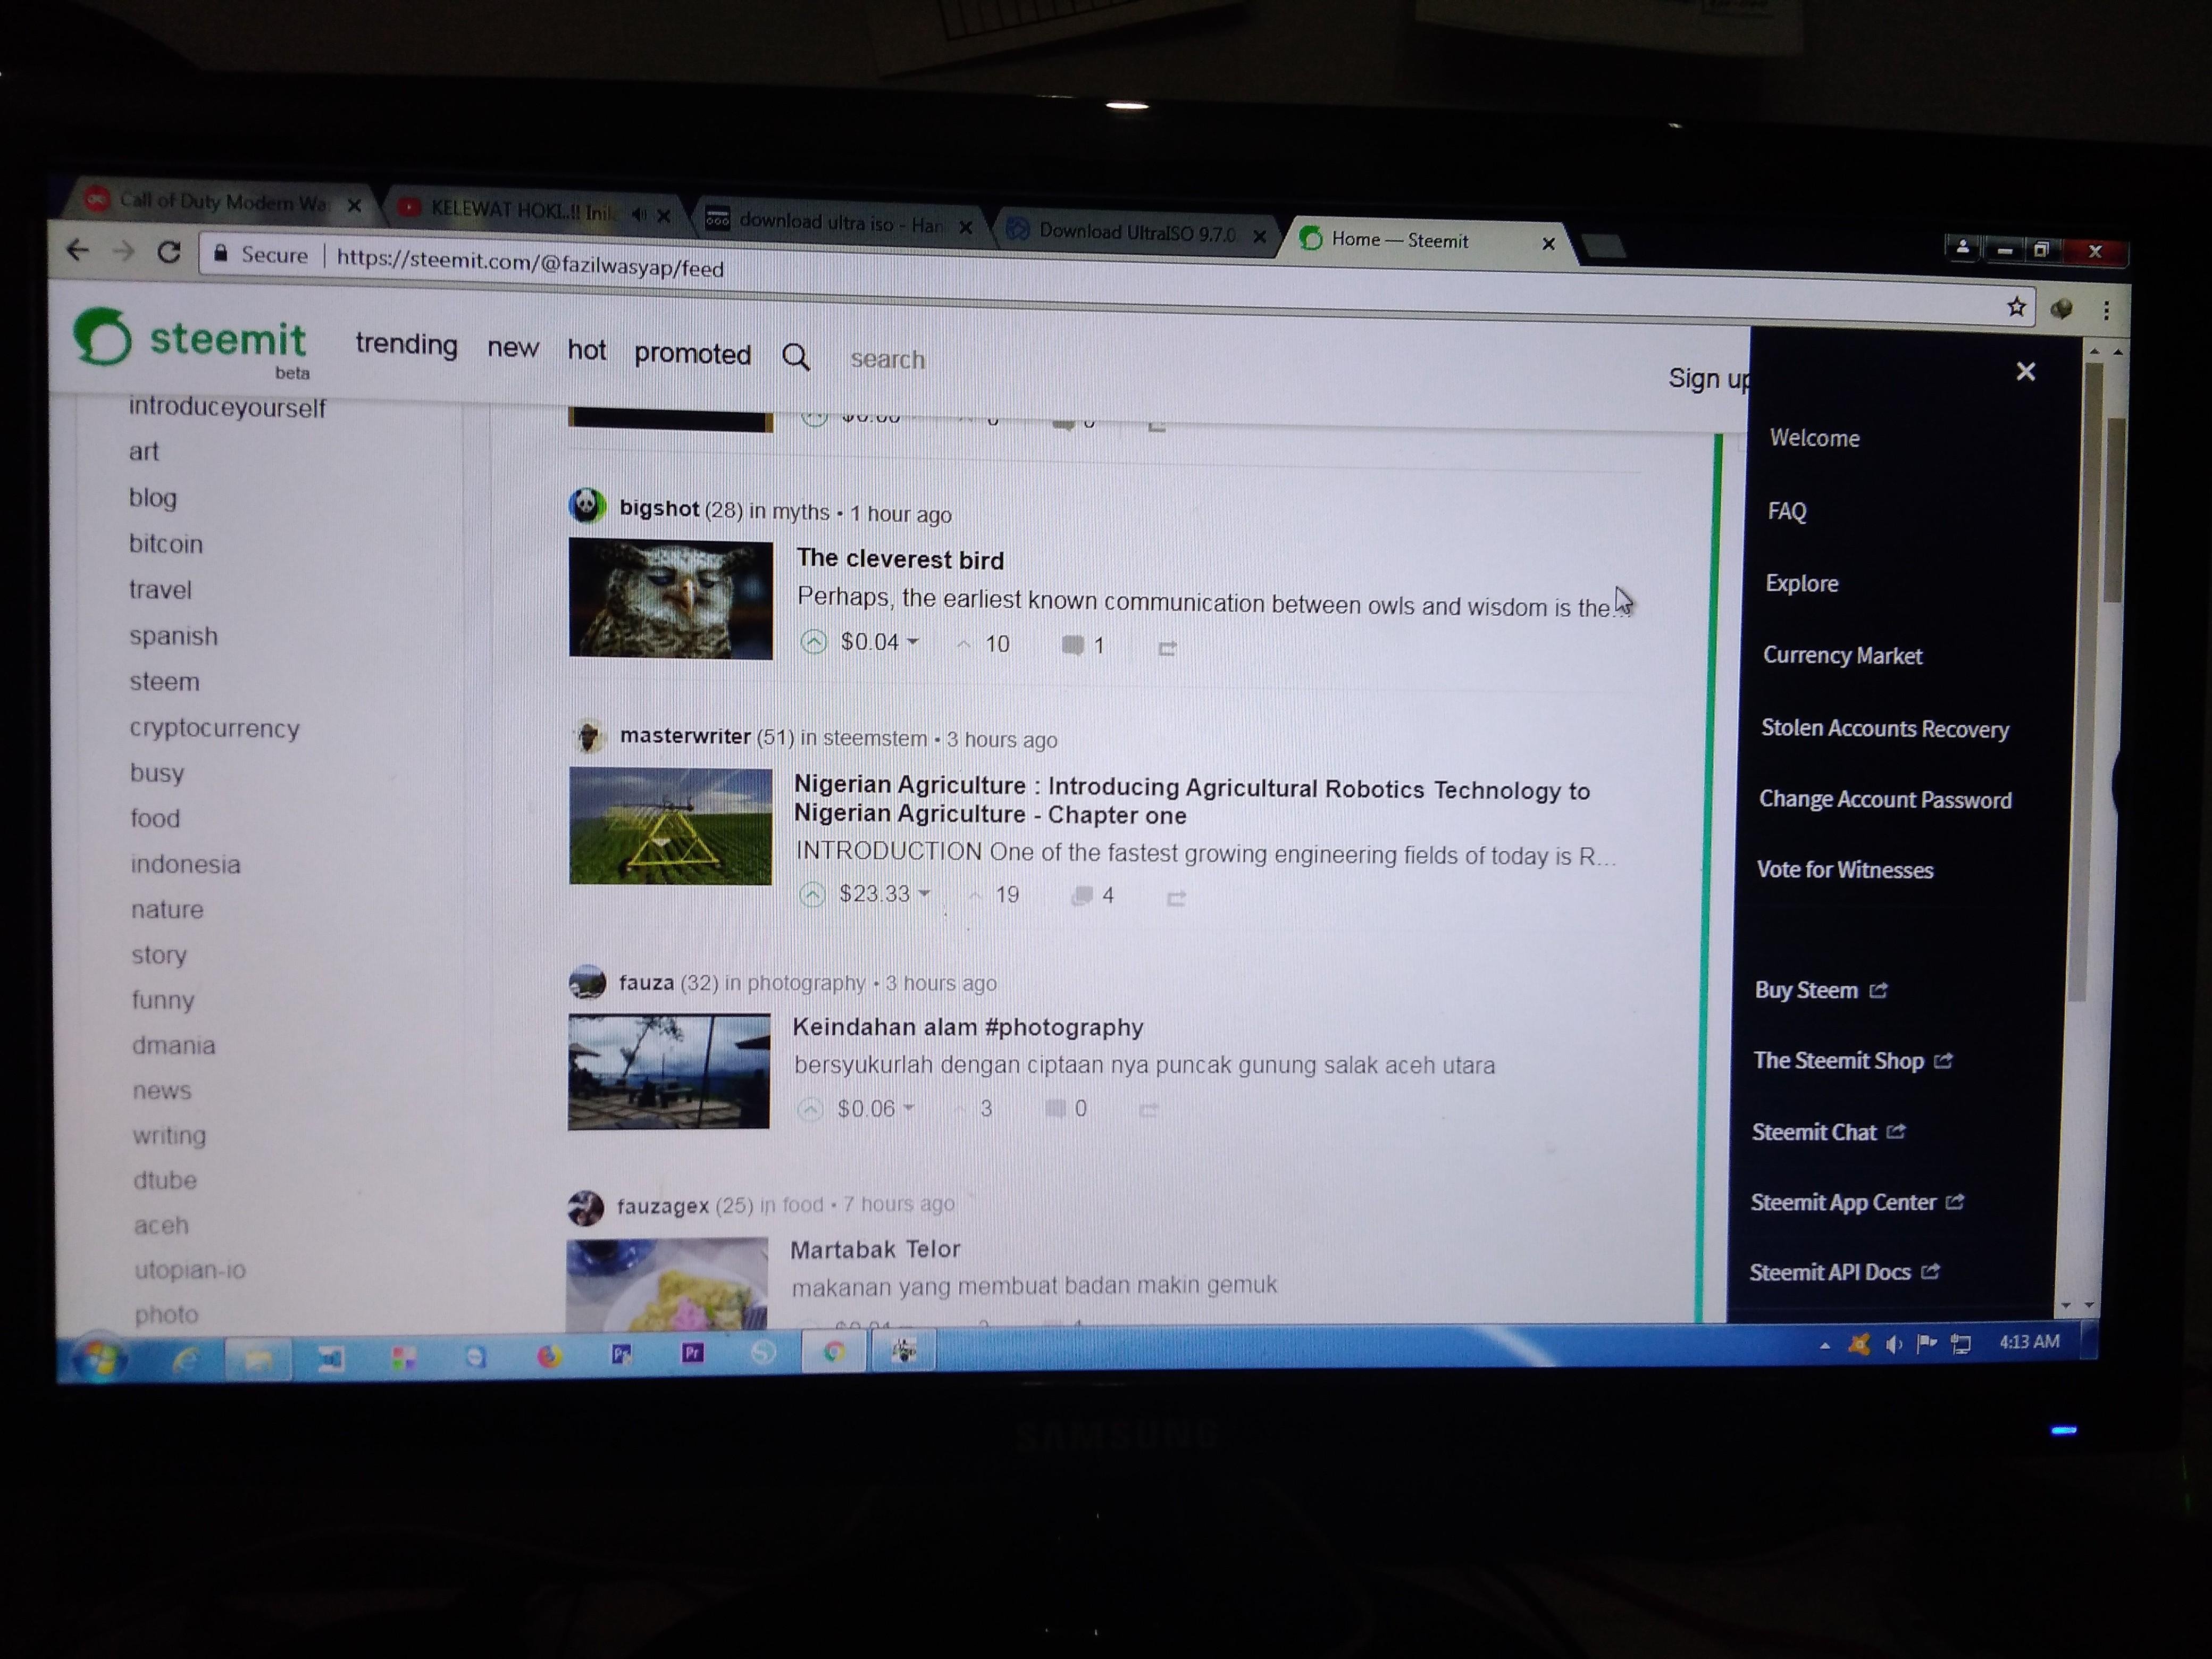
Task: Select the cryptocurrency tag
Action: [214, 728]
